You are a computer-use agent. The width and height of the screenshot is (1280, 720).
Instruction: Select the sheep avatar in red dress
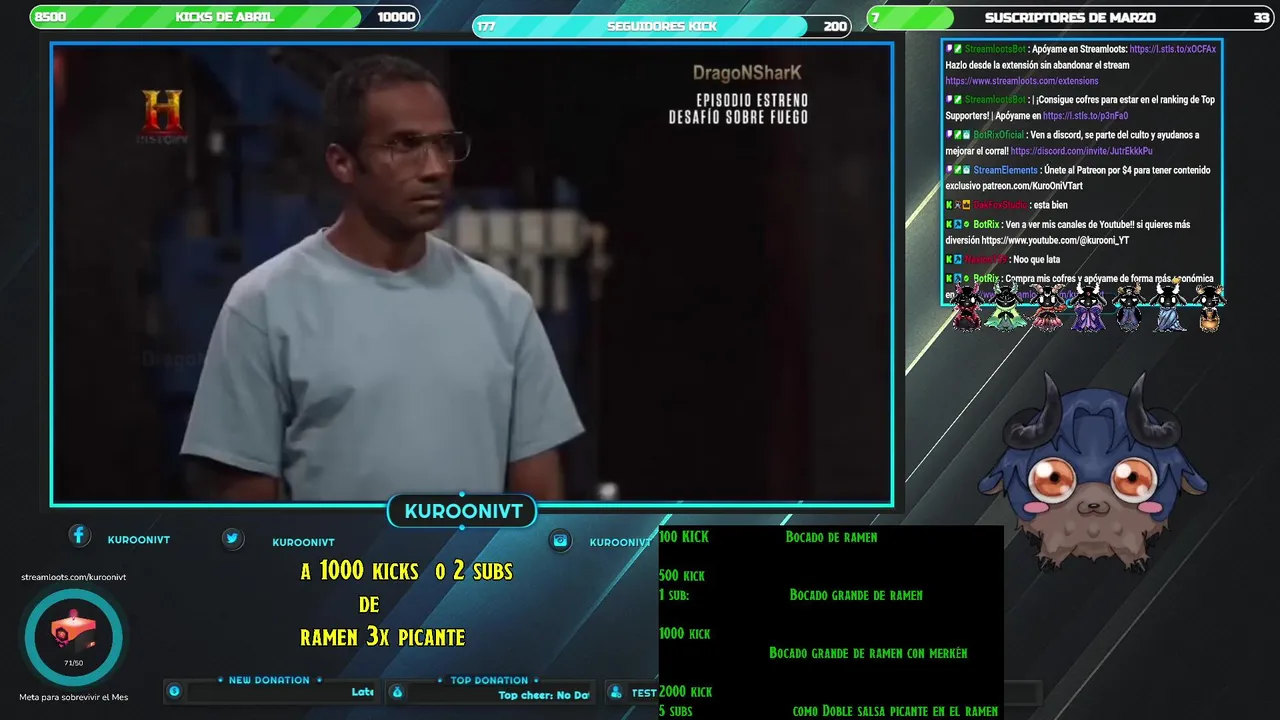[x=968, y=308]
